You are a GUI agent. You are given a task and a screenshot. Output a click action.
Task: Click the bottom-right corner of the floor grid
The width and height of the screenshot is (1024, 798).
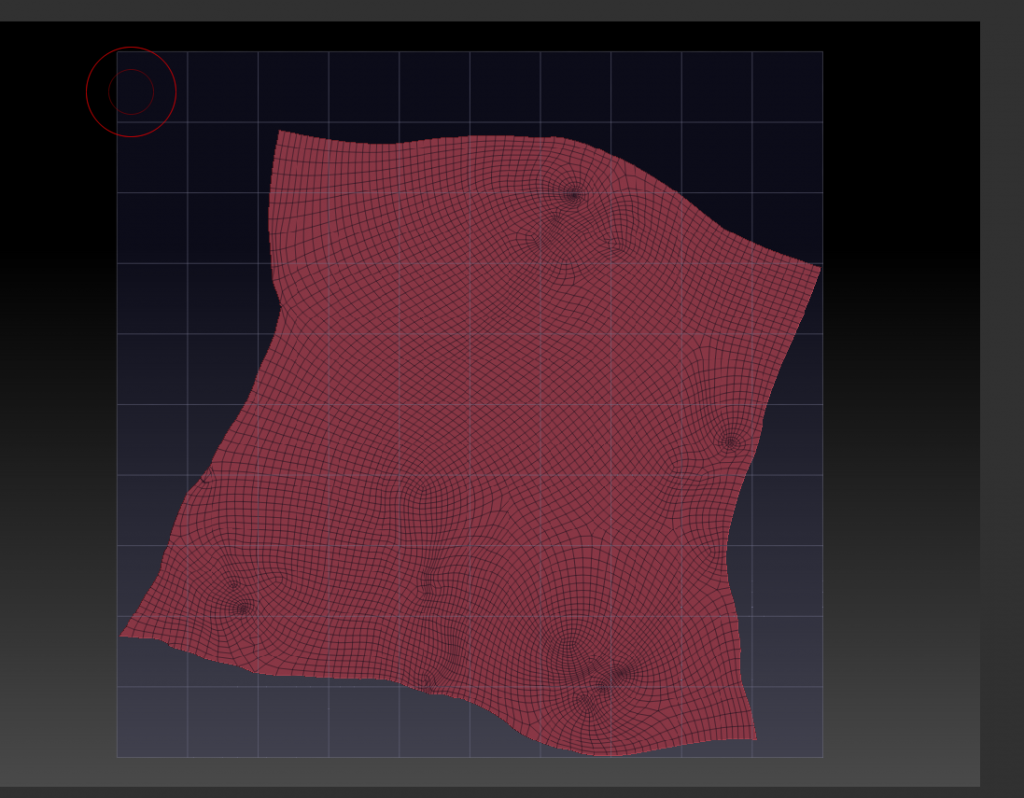click(822, 757)
